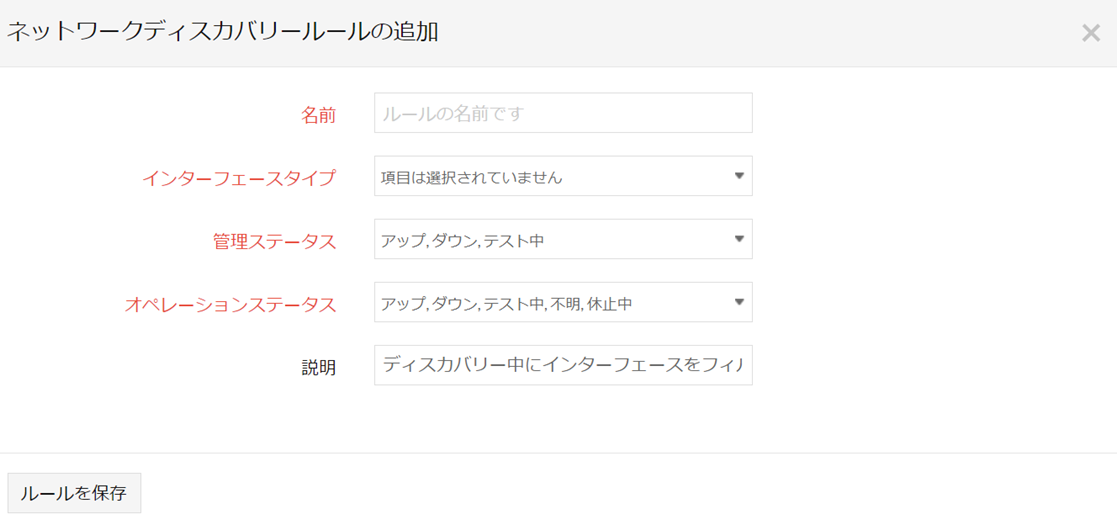Click the arrow icon on オペレーションステータス dropdown
Screen dimensions: 1117x525
739,302
